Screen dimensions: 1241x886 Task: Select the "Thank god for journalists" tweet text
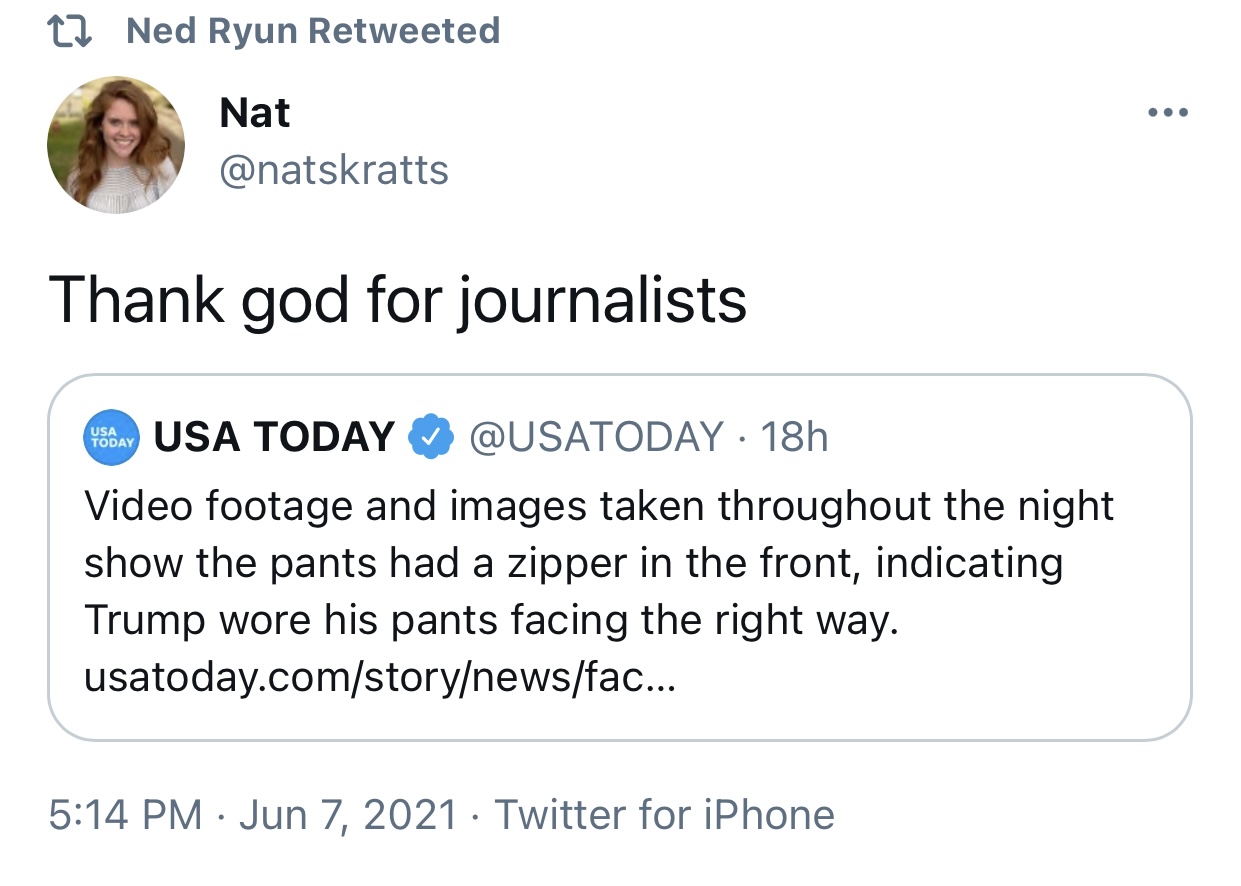pyautogui.click(x=397, y=299)
